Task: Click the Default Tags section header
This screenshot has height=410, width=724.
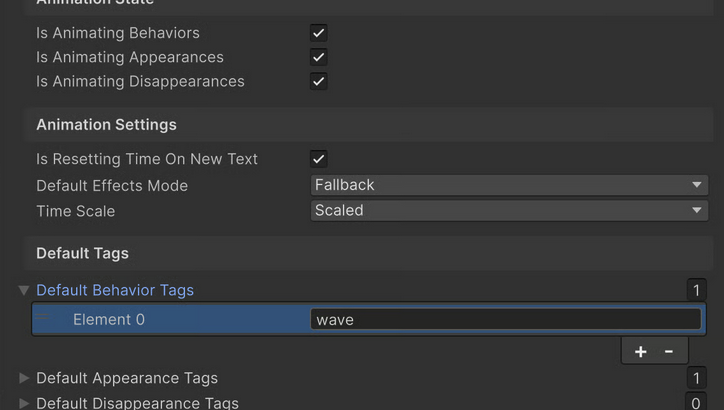Action: click(82, 253)
